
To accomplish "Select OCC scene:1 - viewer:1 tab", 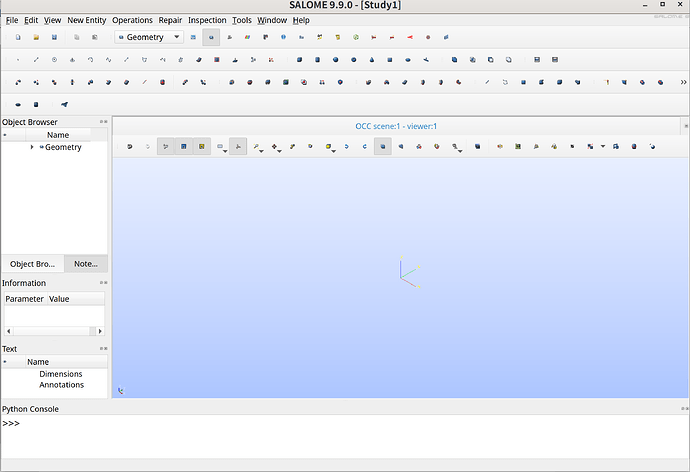I will pos(396,126).
